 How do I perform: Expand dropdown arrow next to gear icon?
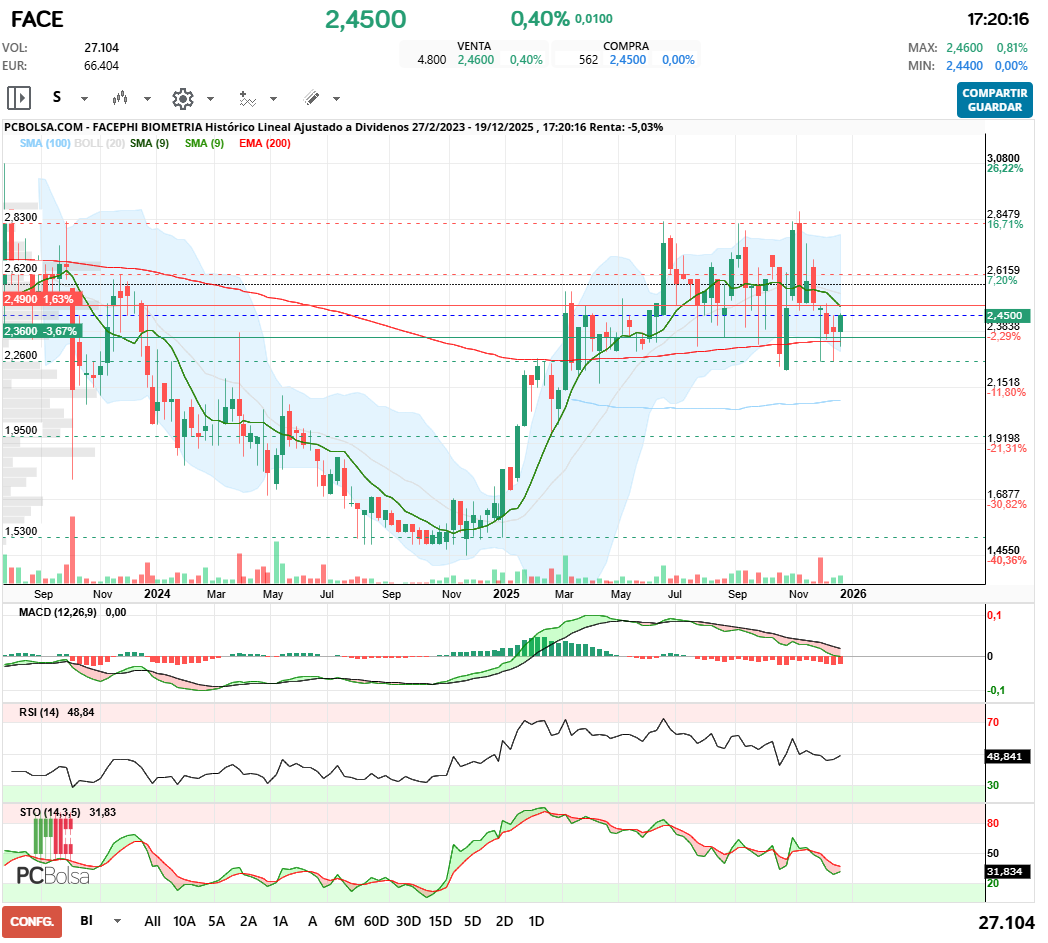click(210, 99)
